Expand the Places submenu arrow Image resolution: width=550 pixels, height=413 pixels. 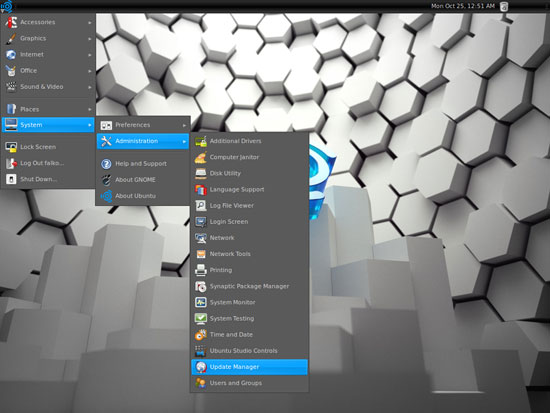click(x=90, y=109)
